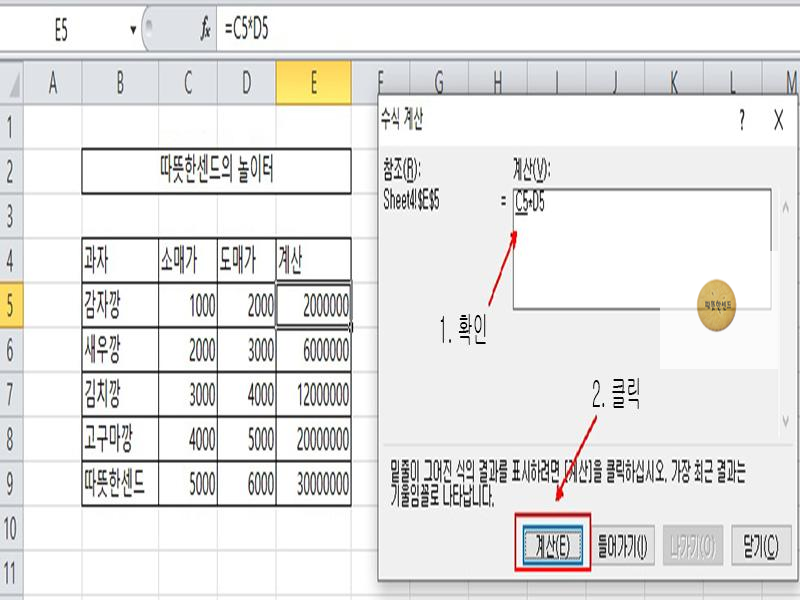Click the 닫기(C) close button
800x600 pixels.
(761, 545)
